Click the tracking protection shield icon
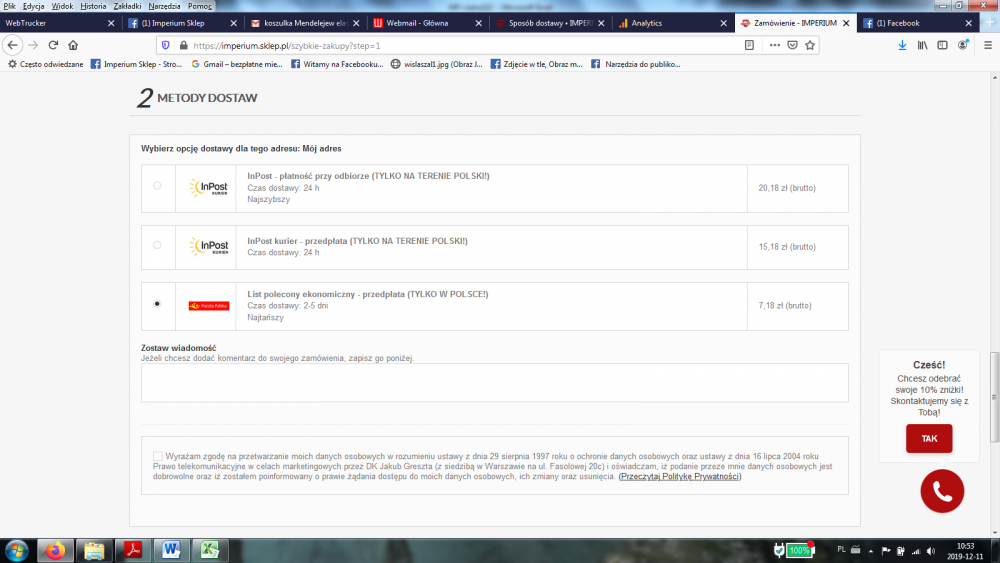This screenshot has height=563, width=1000. click(x=166, y=45)
